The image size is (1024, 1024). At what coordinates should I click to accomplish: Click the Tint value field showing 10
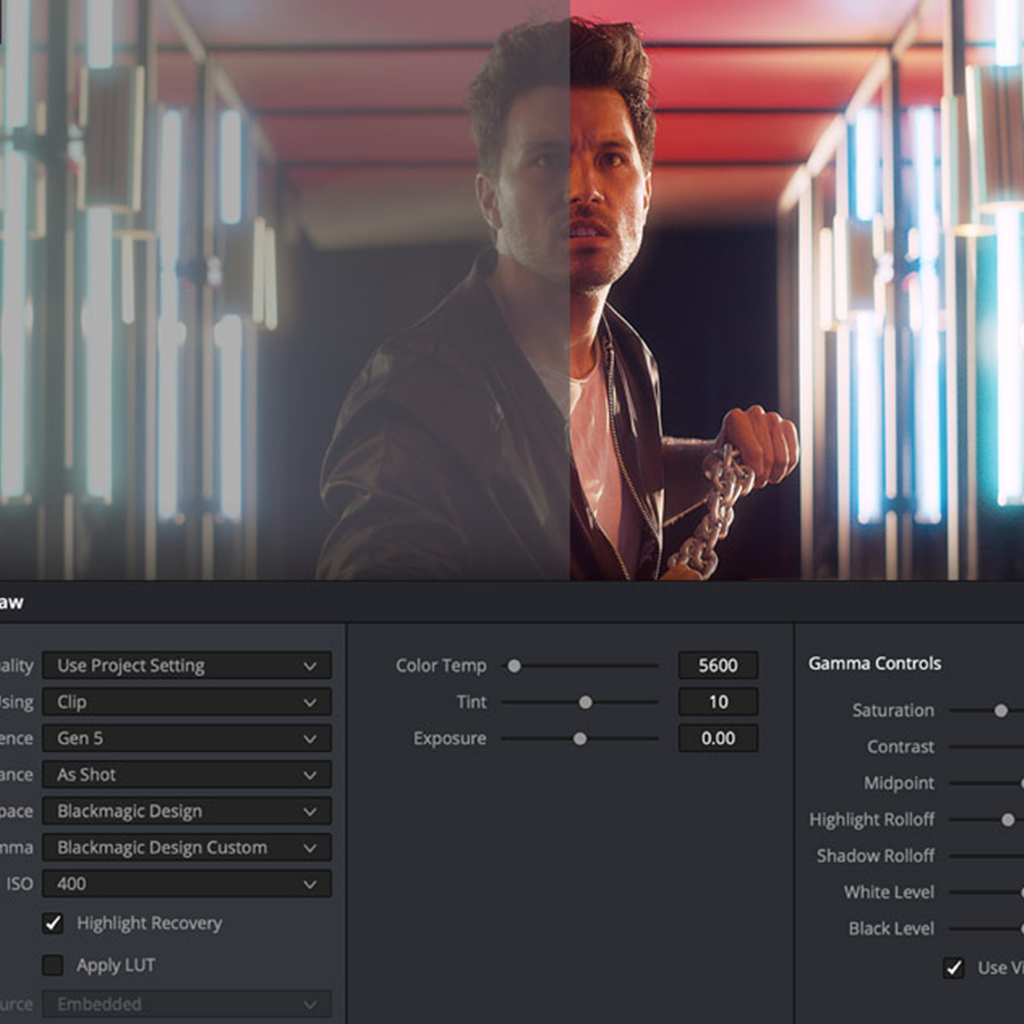point(718,702)
